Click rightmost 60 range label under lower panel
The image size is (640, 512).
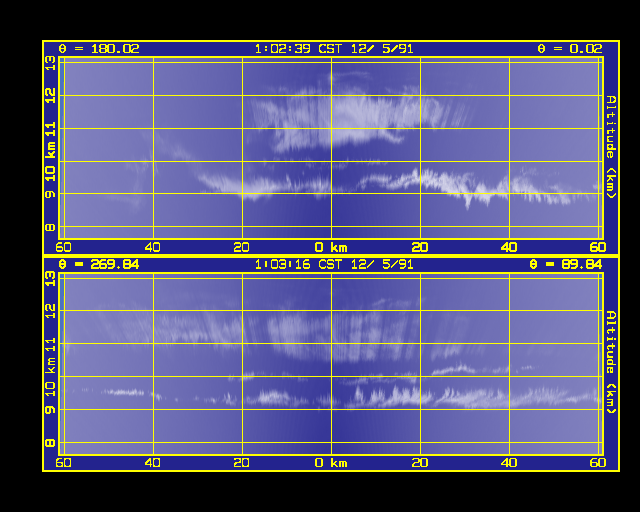[598, 463]
